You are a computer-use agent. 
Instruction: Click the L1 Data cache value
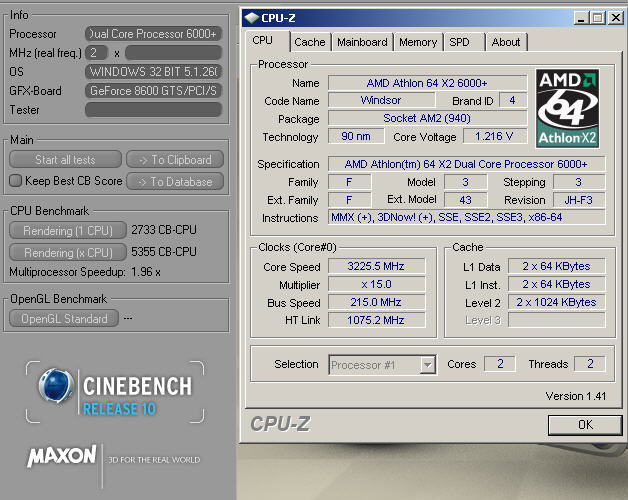click(x=556, y=266)
